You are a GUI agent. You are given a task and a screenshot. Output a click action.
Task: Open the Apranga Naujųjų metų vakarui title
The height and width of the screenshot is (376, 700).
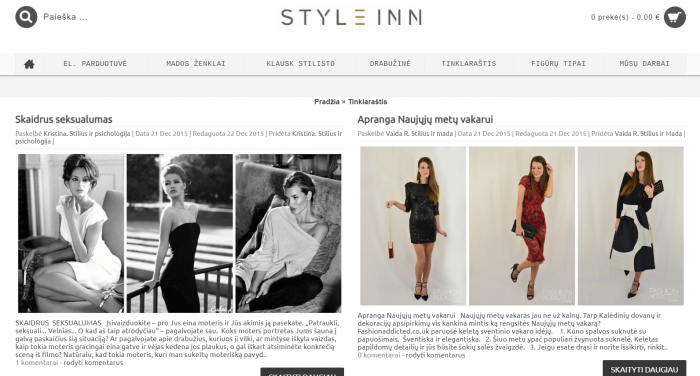(425, 119)
